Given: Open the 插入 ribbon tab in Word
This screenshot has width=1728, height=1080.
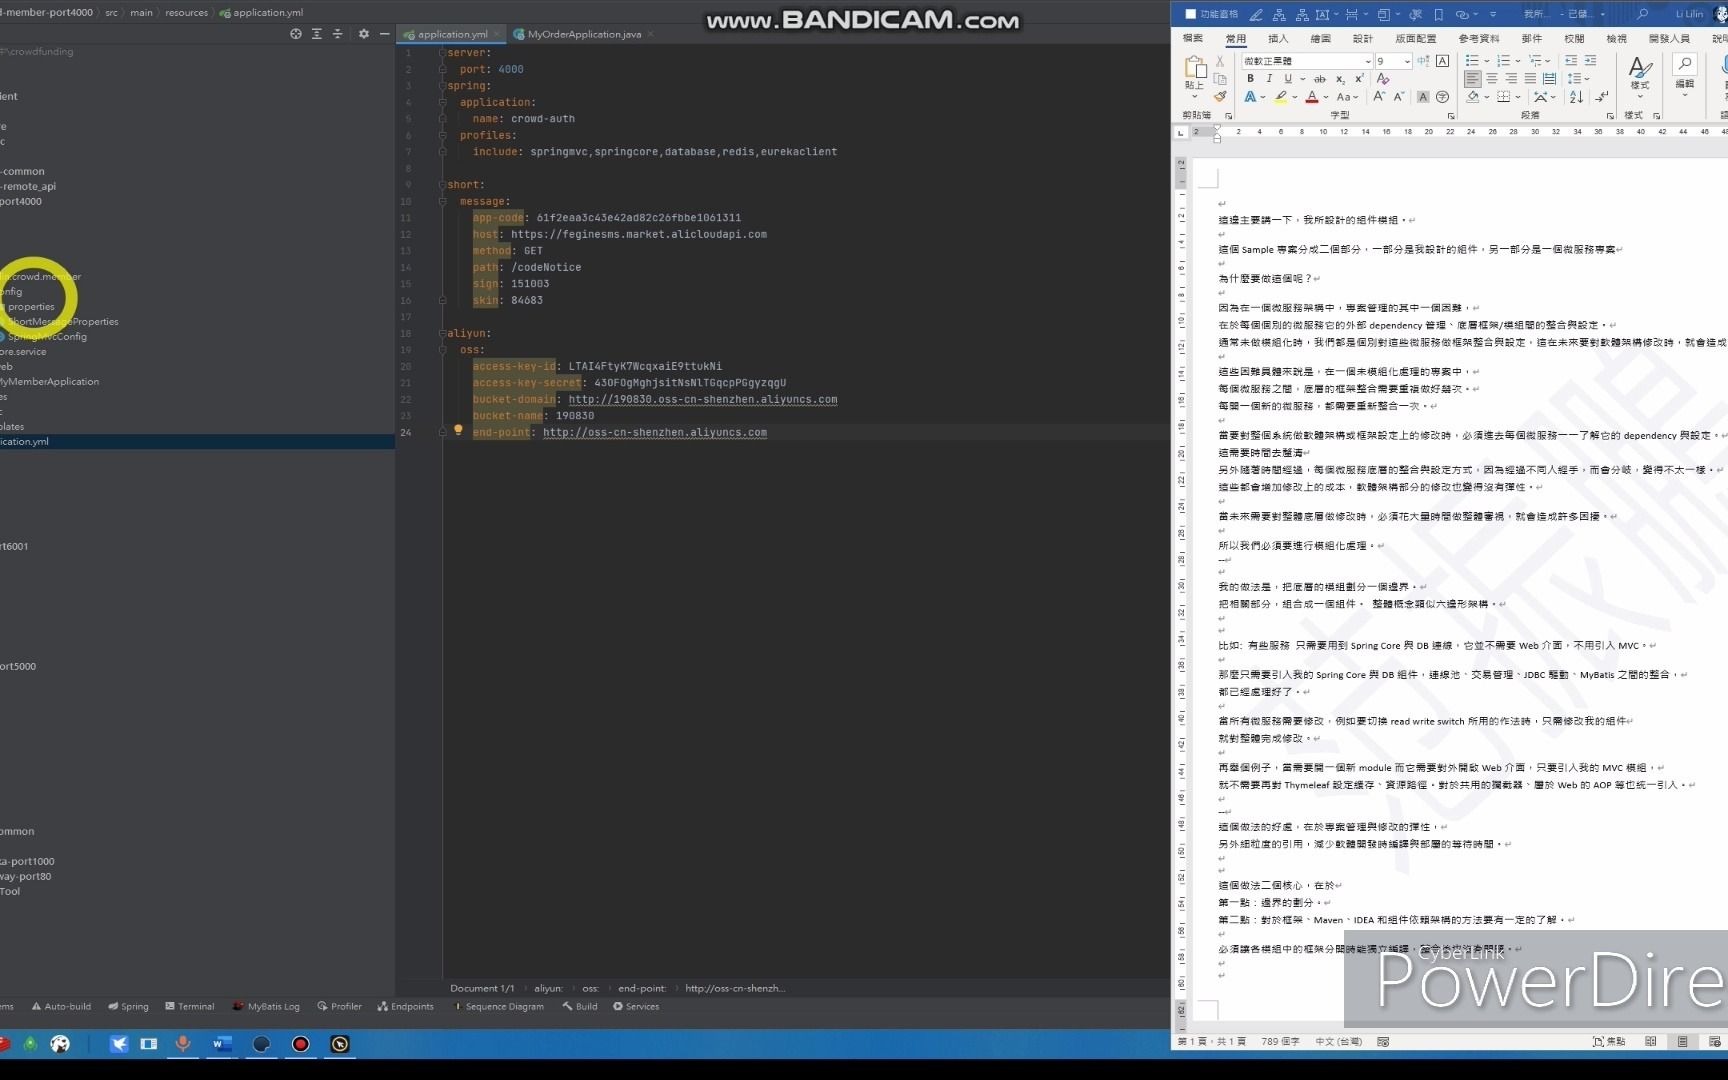Looking at the screenshot, I should [x=1278, y=39].
